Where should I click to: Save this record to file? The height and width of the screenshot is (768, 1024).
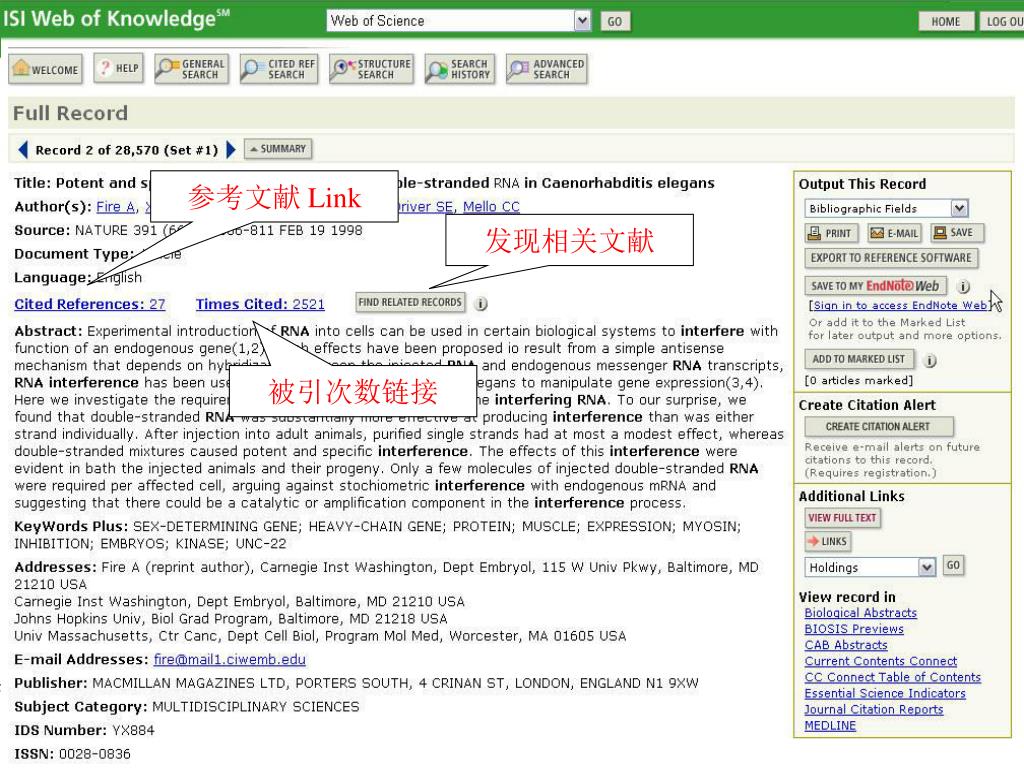(957, 232)
